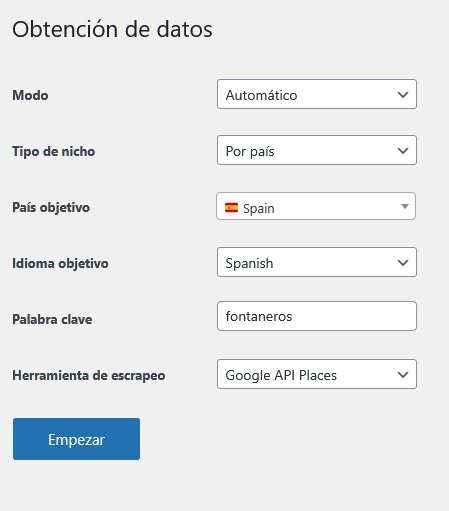Image resolution: width=449 pixels, height=511 pixels.
Task: Click the Herramienta de escrapeo label
Action: point(89,375)
